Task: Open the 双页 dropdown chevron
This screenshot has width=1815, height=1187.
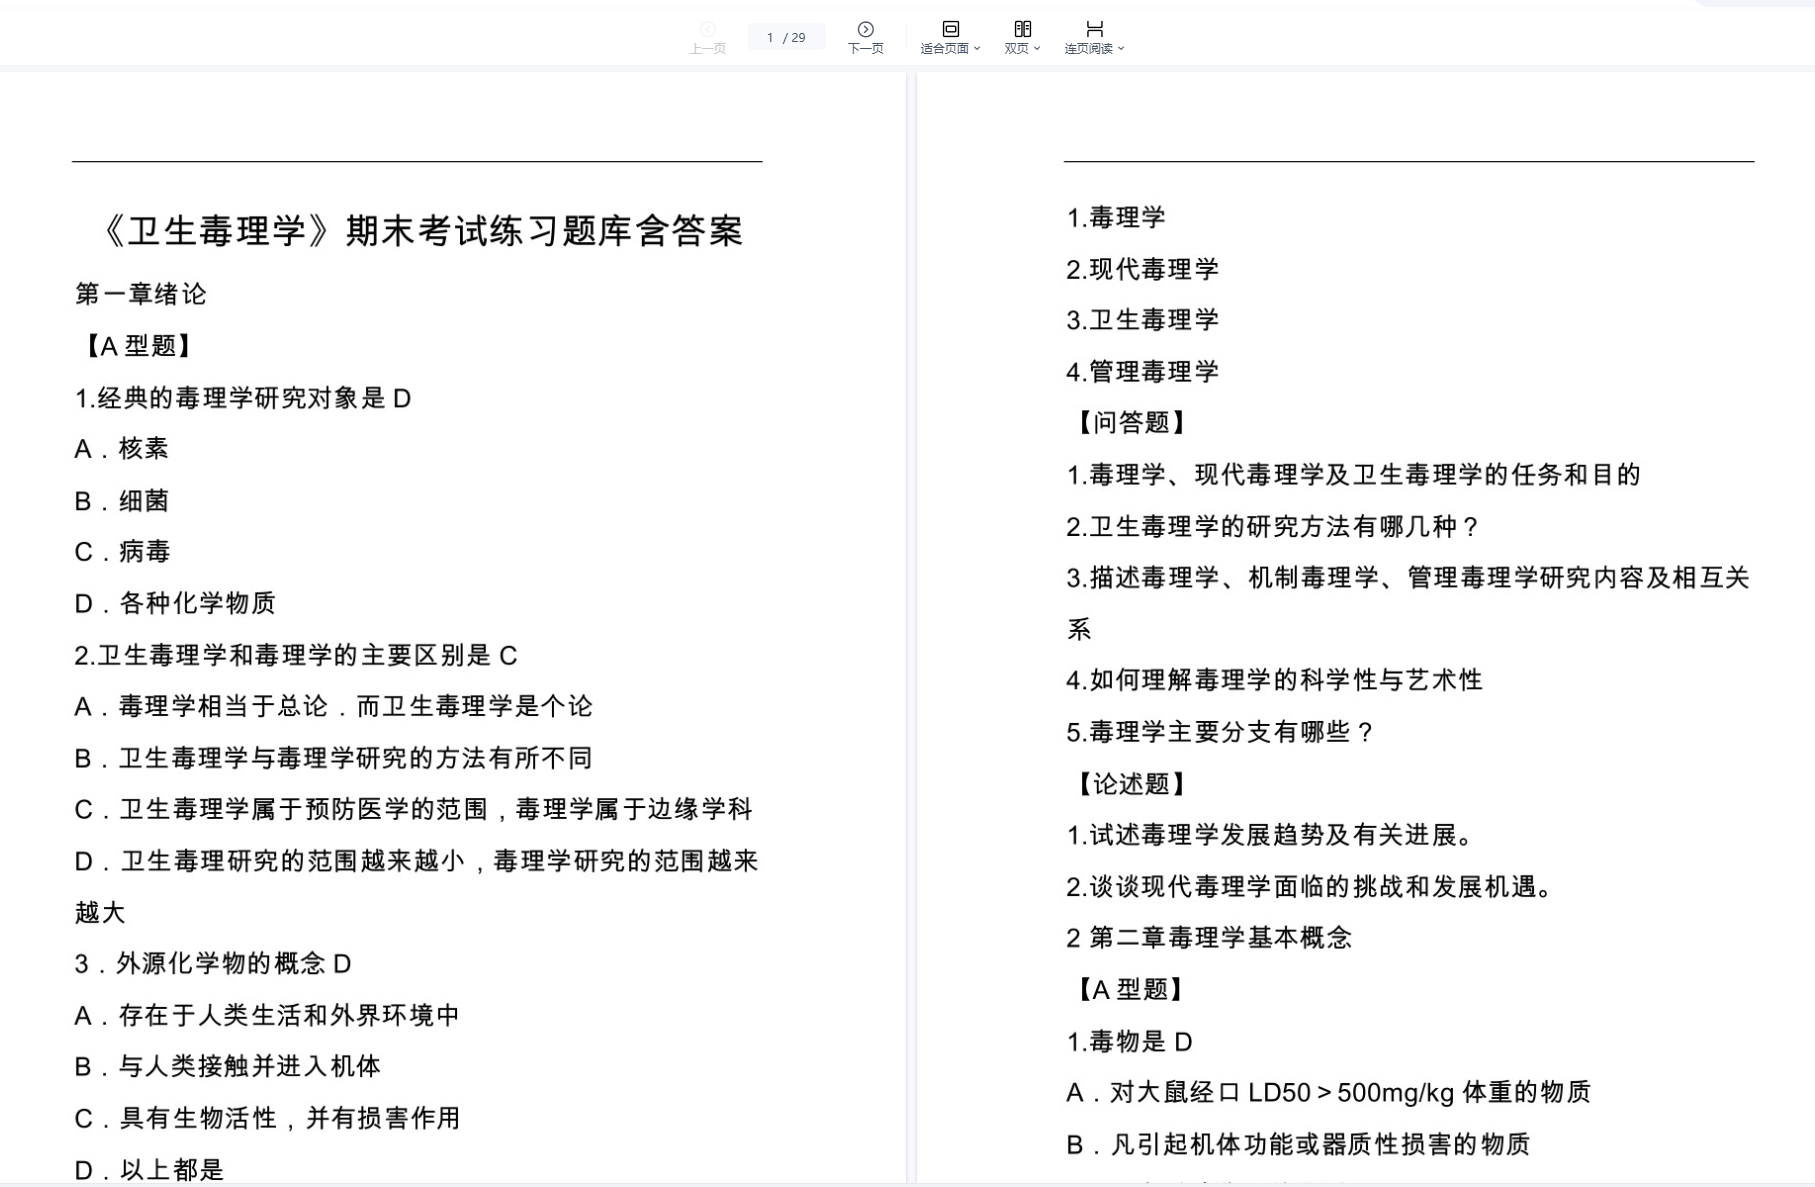Action: point(1037,49)
